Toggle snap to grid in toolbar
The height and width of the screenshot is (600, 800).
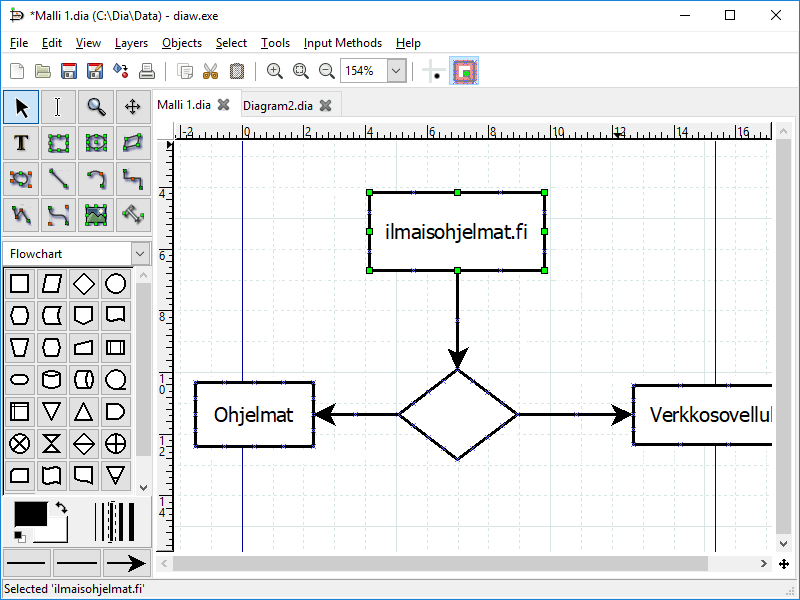[434, 71]
